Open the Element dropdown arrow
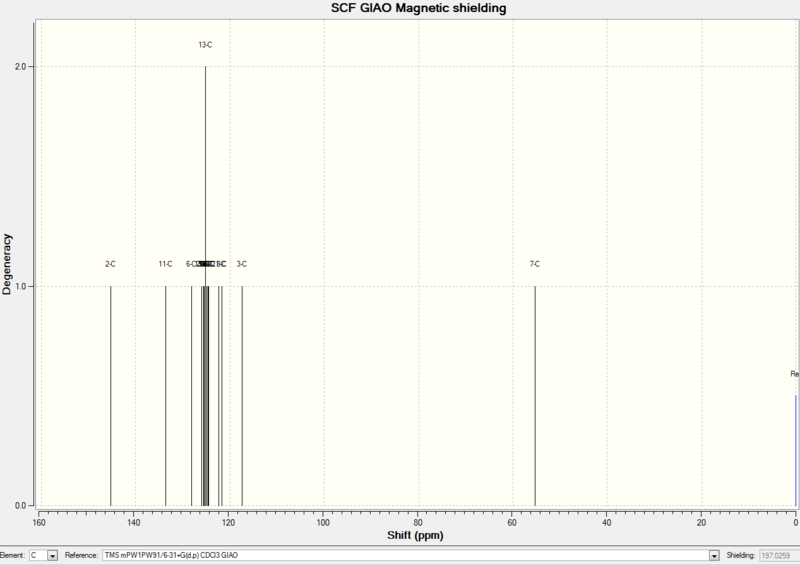The image size is (800, 566). (52, 556)
